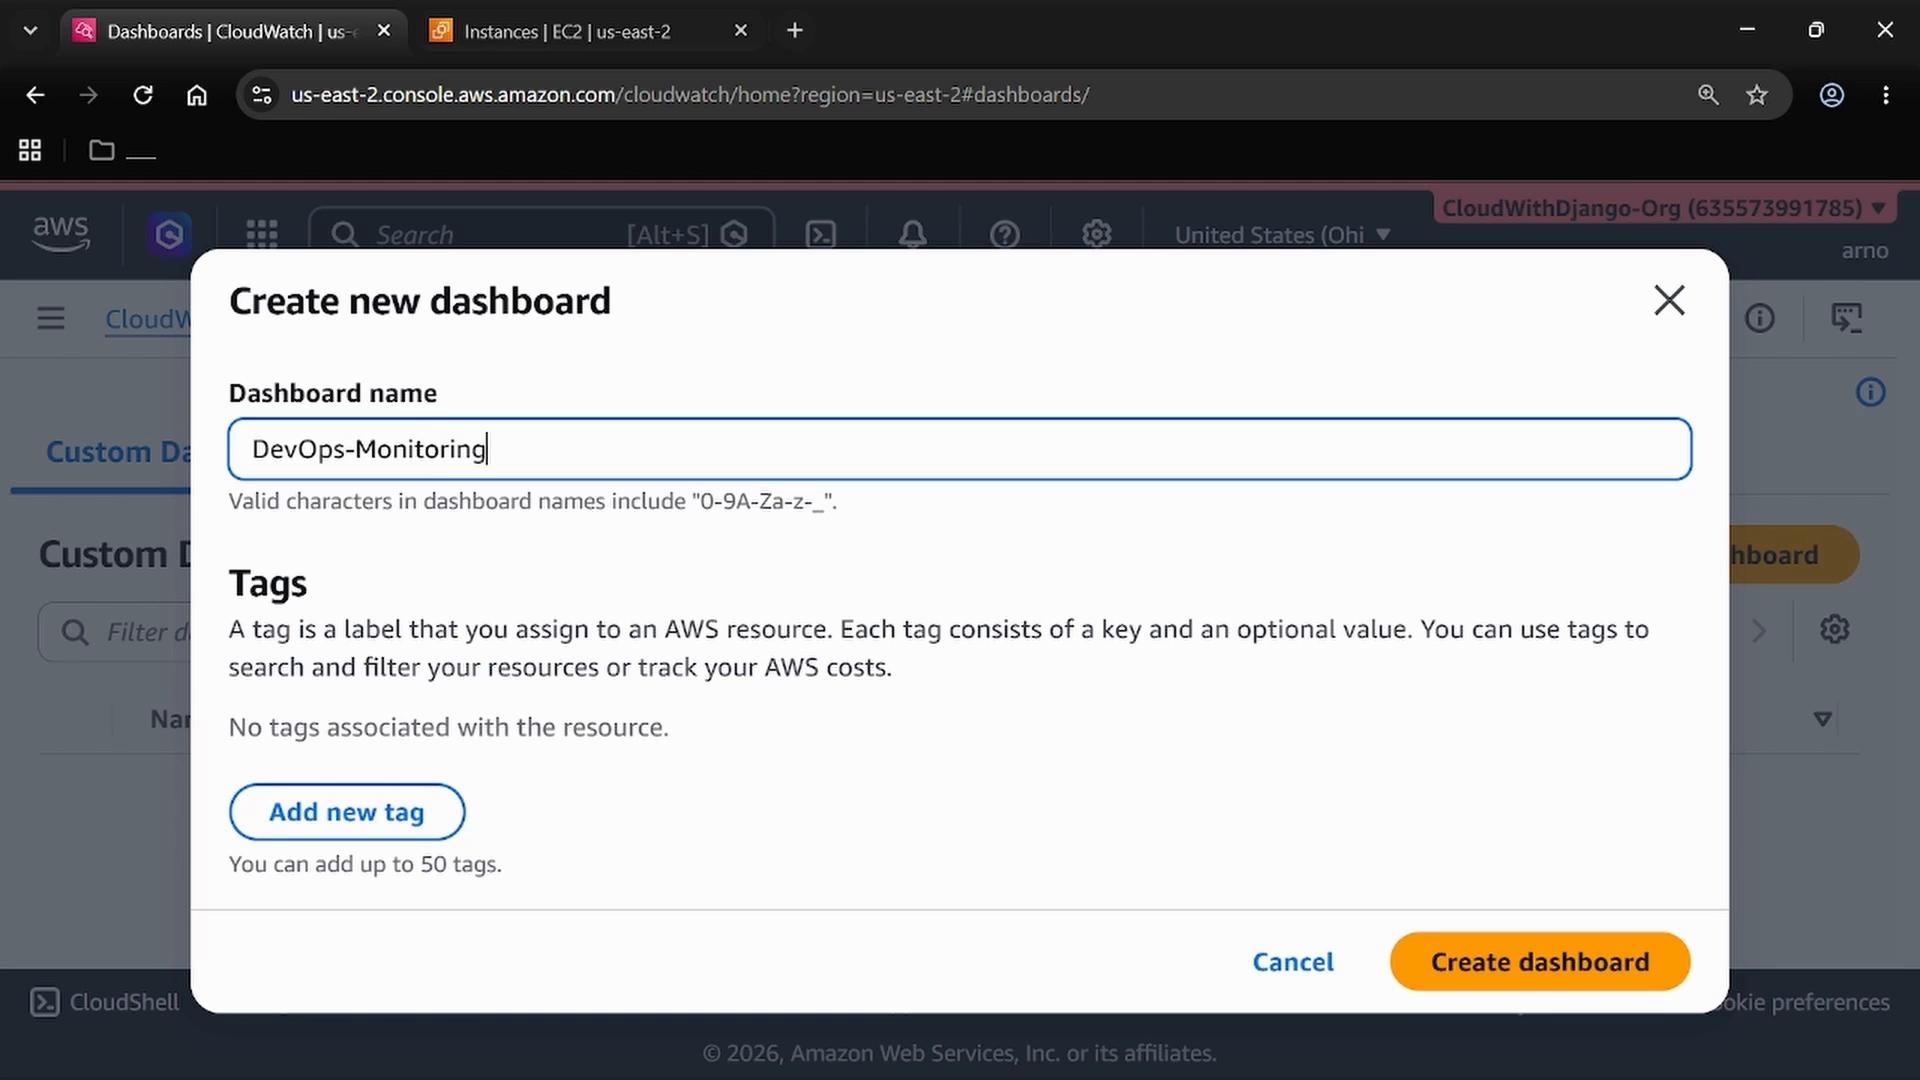This screenshot has width=1920, height=1080.
Task: Open the info panel icon in breadcrumb bar
Action: pyautogui.click(x=1760, y=319)
